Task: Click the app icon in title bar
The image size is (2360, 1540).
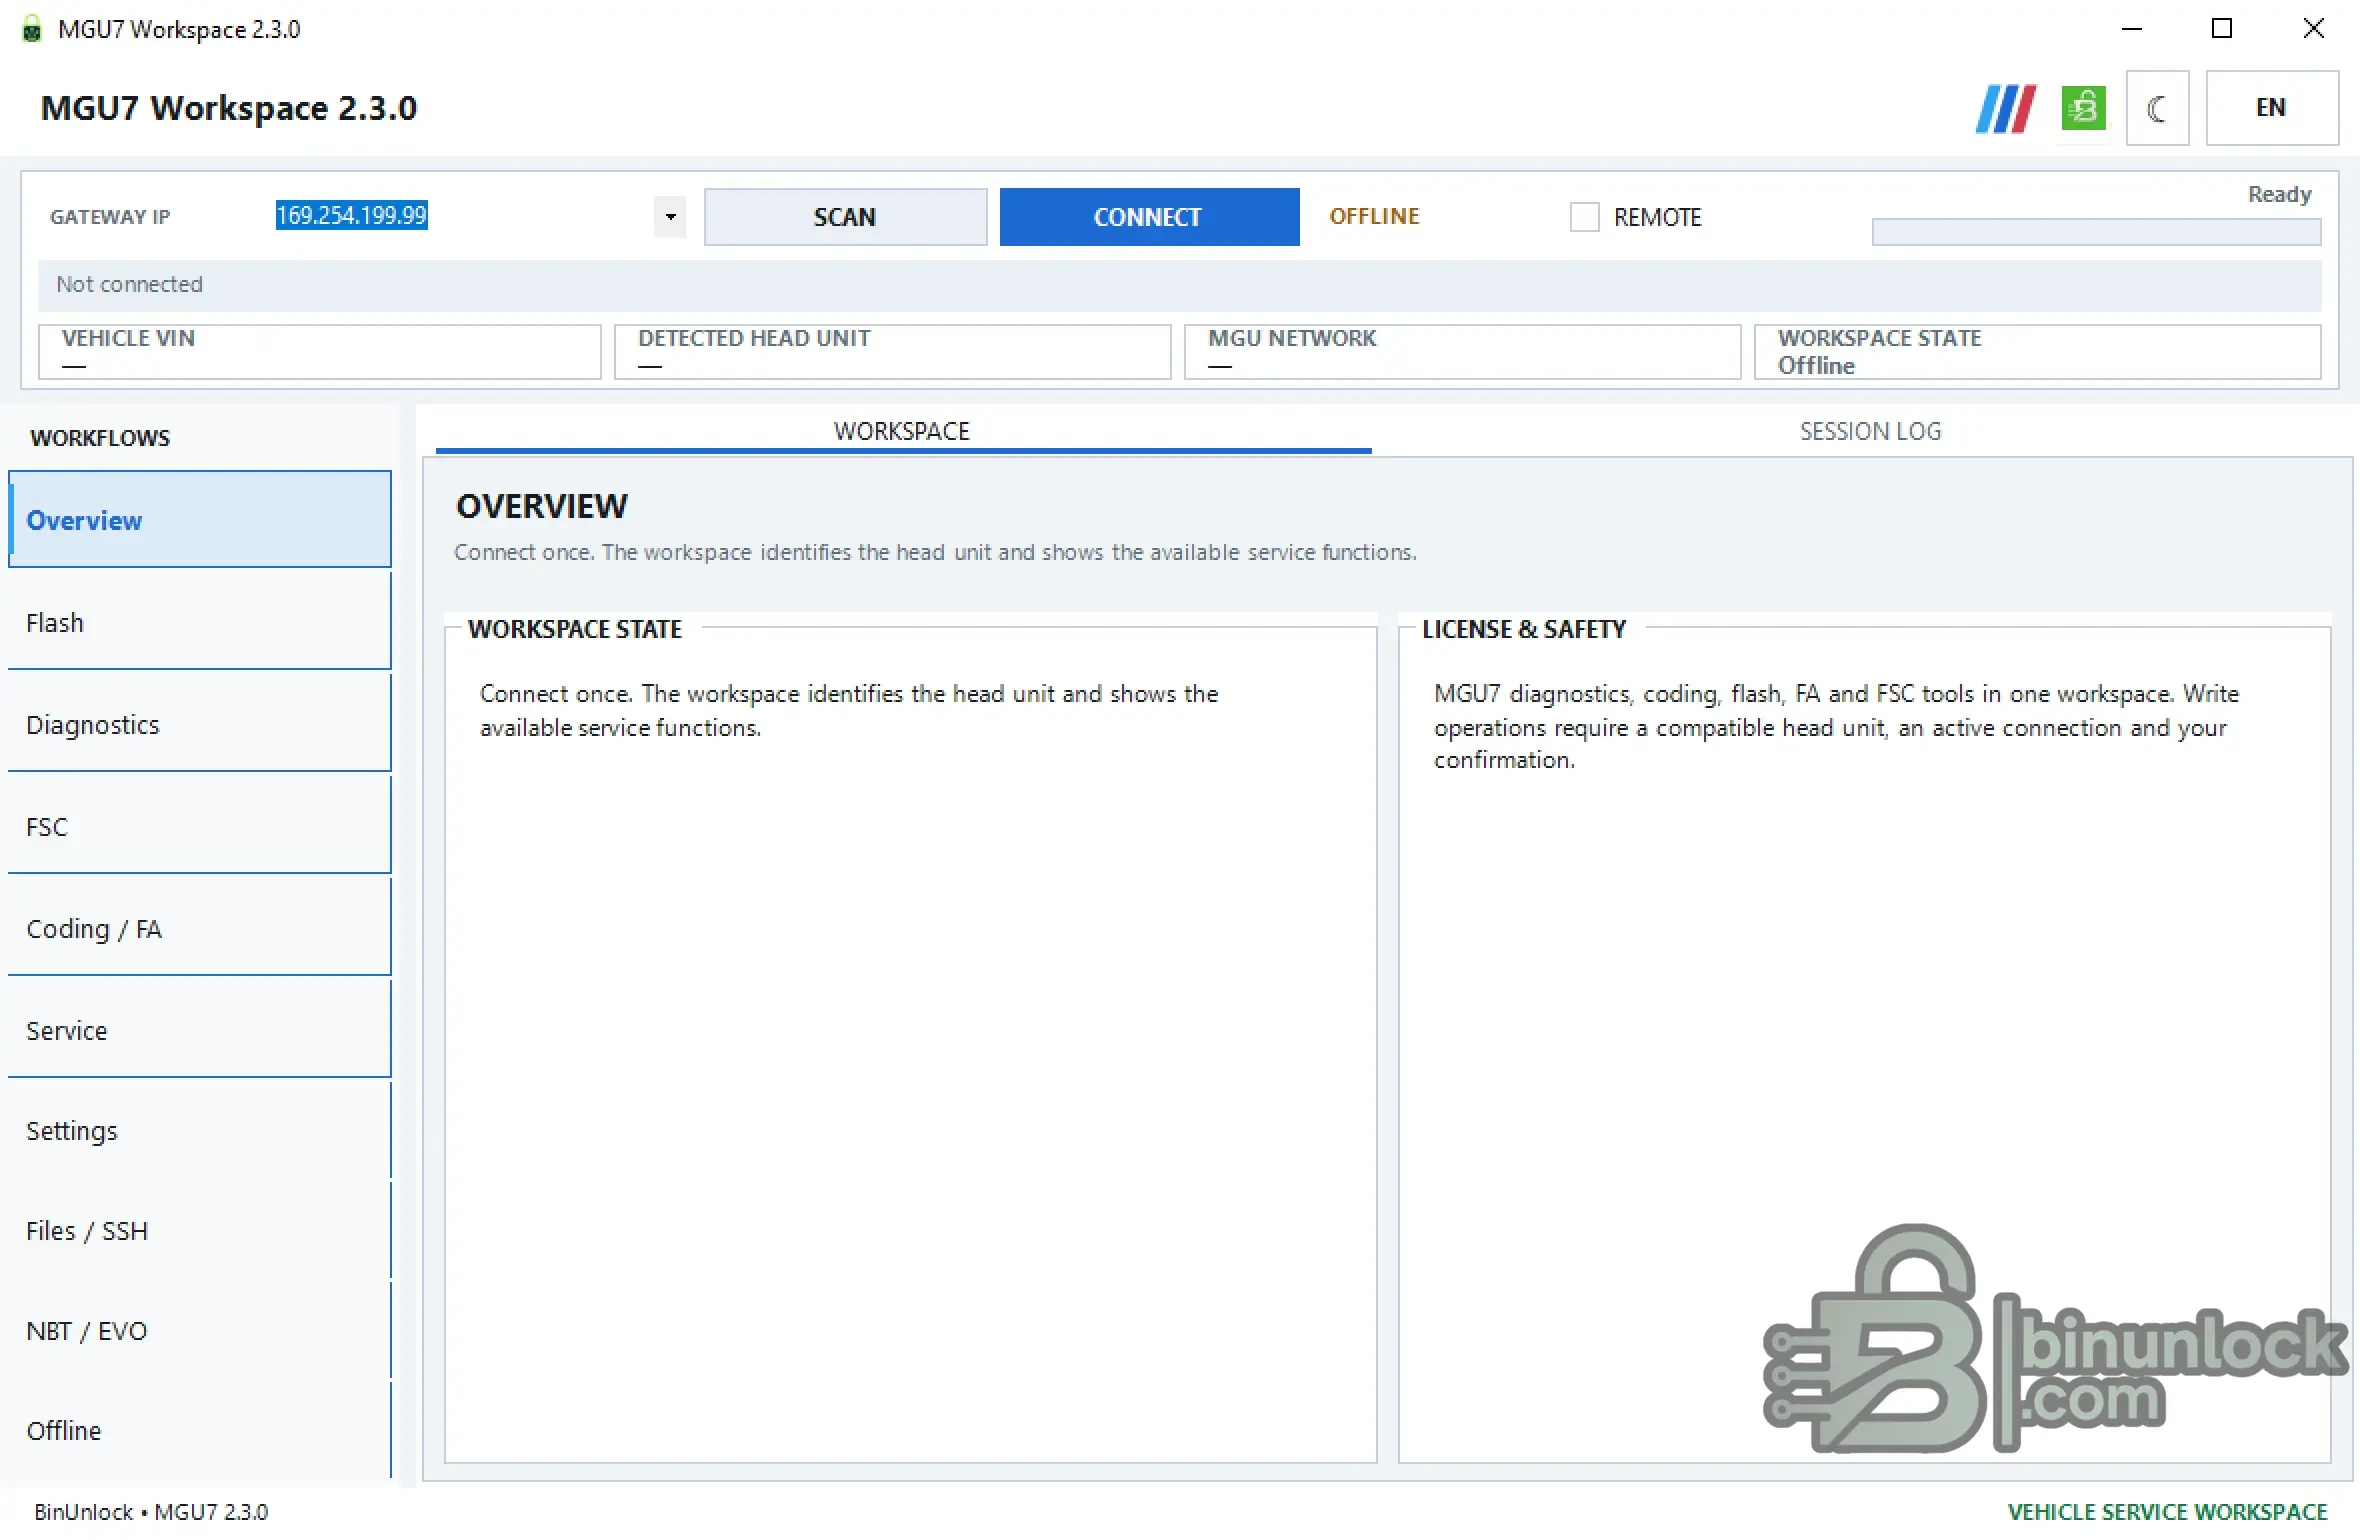Action: (32, 29)
